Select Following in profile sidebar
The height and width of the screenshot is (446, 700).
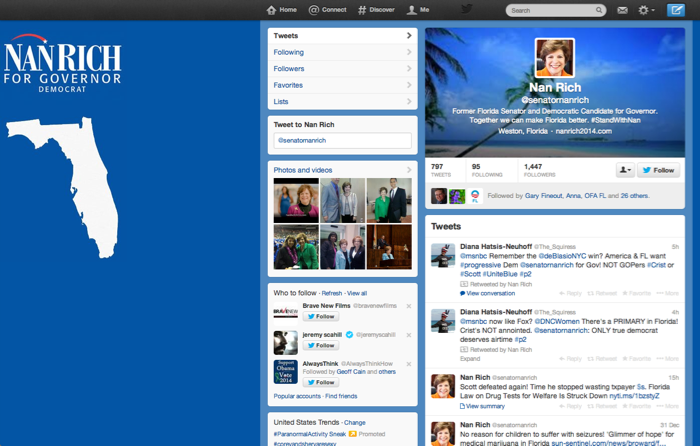point(342,52)
